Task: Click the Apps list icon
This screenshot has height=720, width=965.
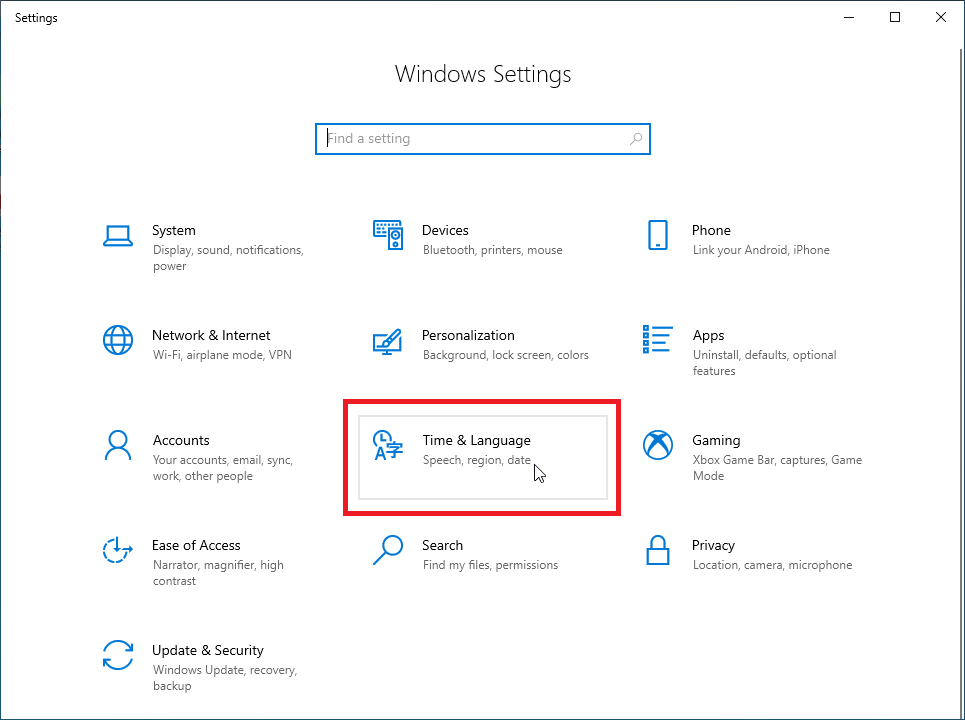Action: (x=658, y=339)
